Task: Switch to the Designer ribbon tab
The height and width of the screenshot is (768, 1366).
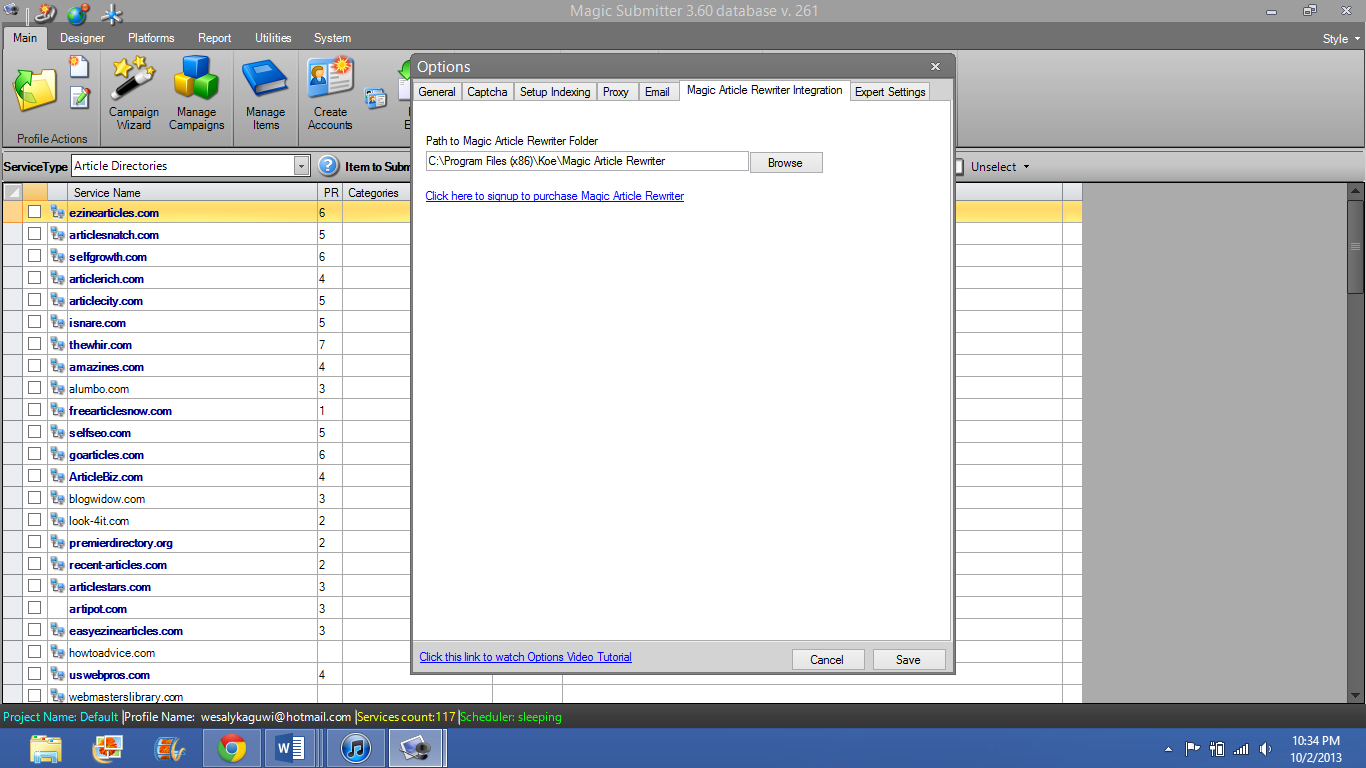Action: coord(82,38)
